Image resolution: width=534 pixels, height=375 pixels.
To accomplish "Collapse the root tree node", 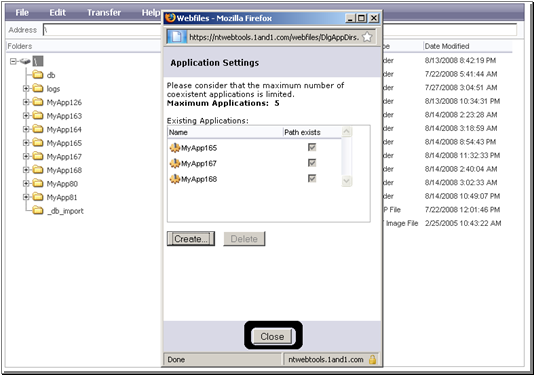I will (x=13, y=61).
